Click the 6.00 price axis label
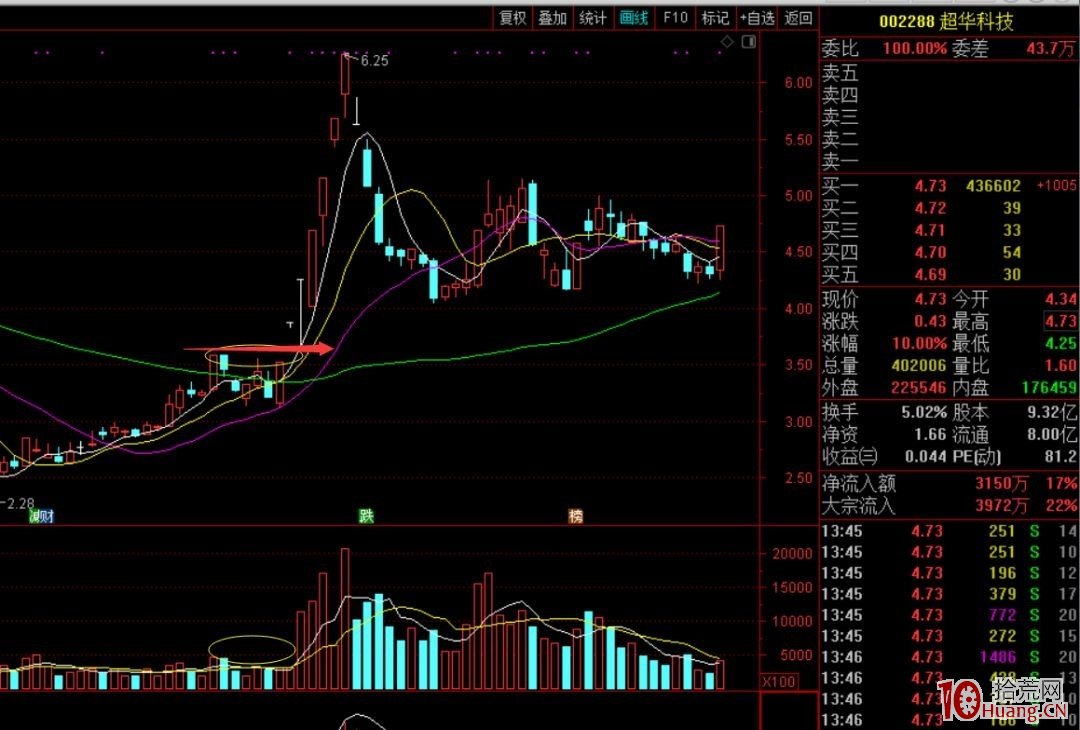The image size is (1080, 730). [799, 83]
